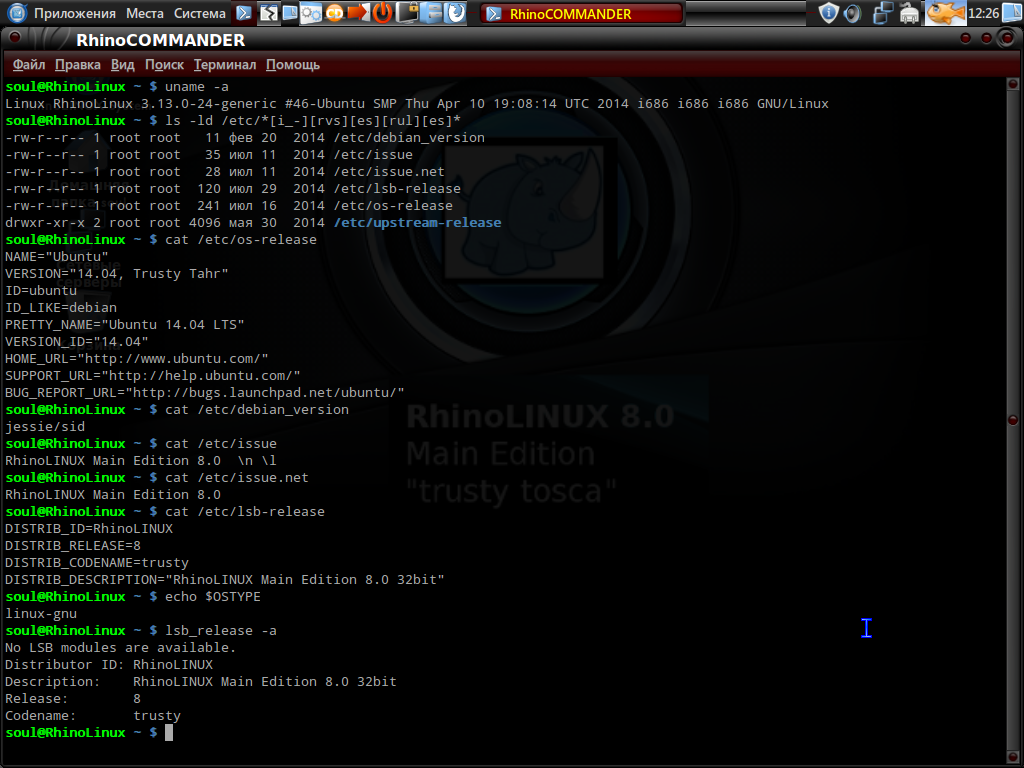
Task: Open the clock showing 12:26
Action: pyautogui.click(x=983, y=13)
